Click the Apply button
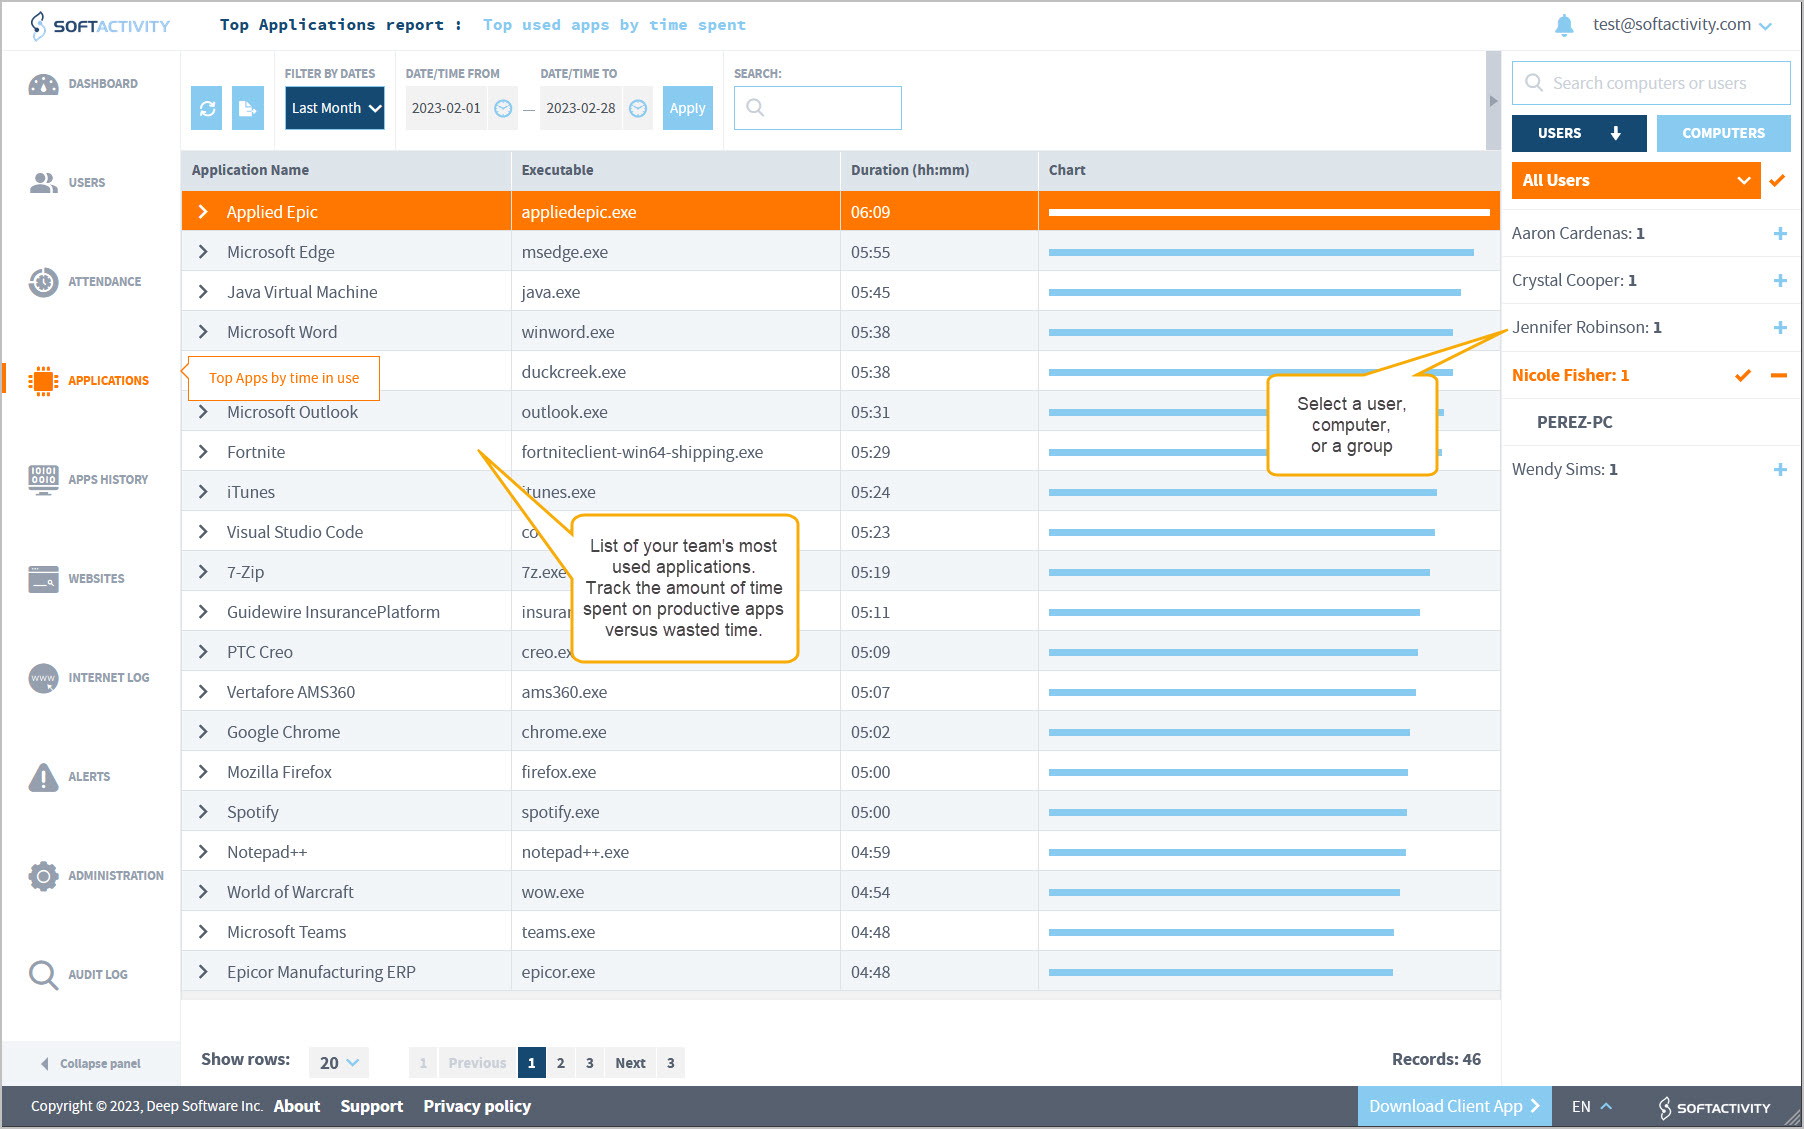1804x1129 pixels. click(x=688, y=108)
